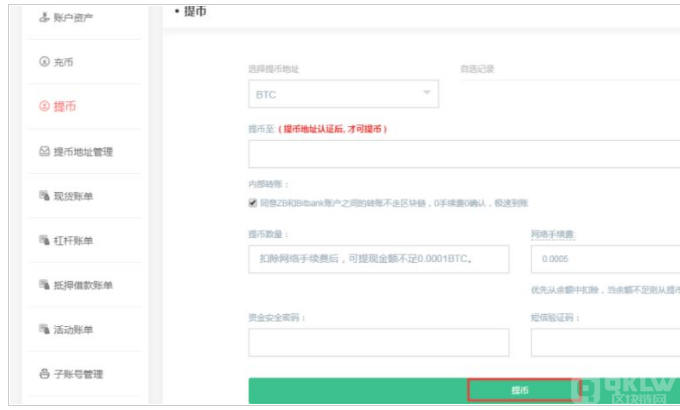Click the 网络手续费 0.0005 field
This screenshot has width=680, height=410.
(605, 259)
